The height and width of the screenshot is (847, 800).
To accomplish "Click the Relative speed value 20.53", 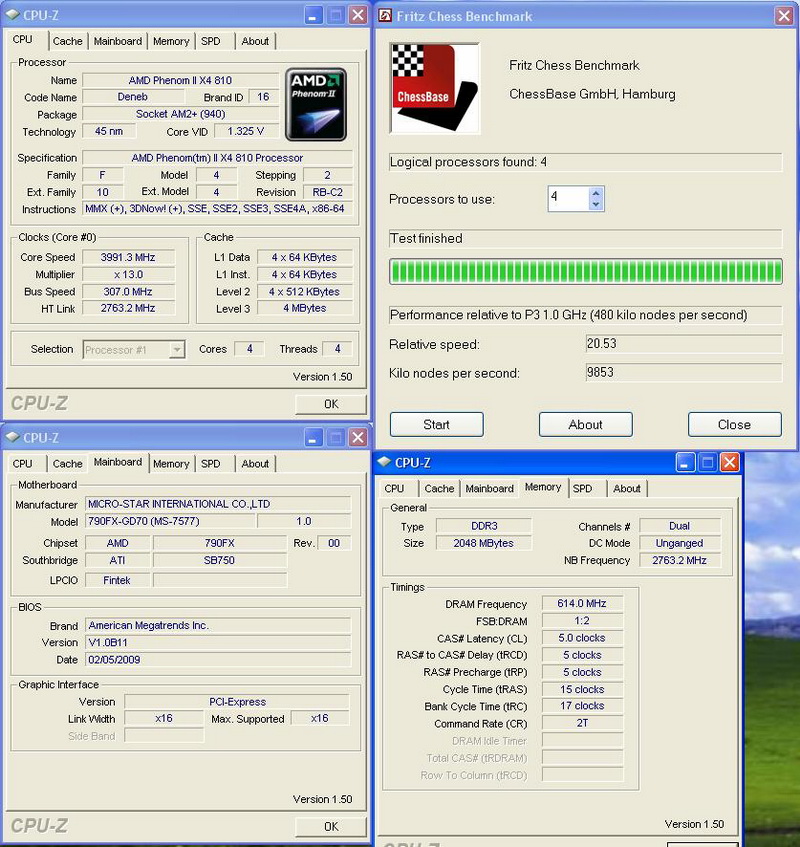I will tap(684, 344).
